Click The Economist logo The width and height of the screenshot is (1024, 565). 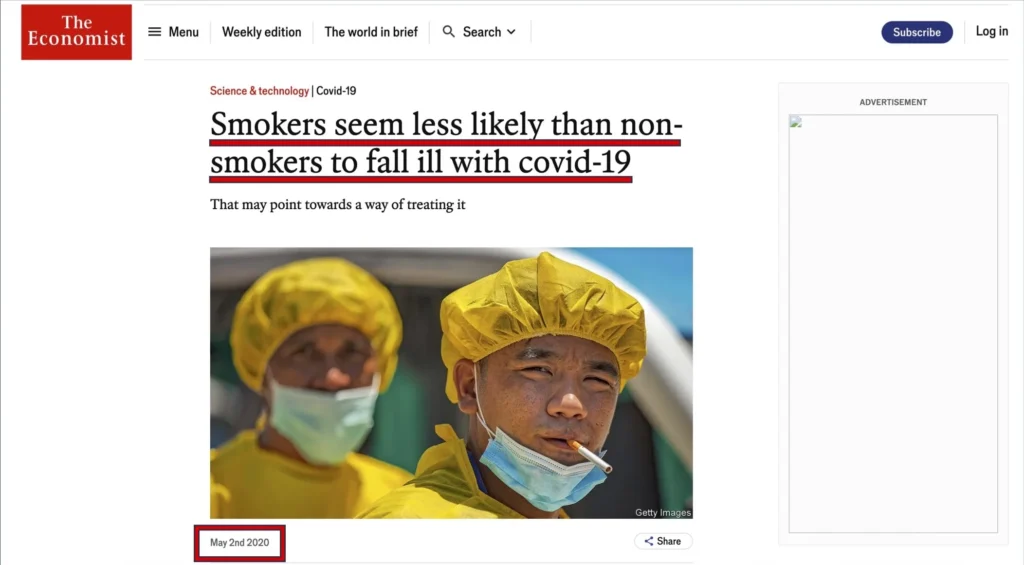click(x=76, y=32)
